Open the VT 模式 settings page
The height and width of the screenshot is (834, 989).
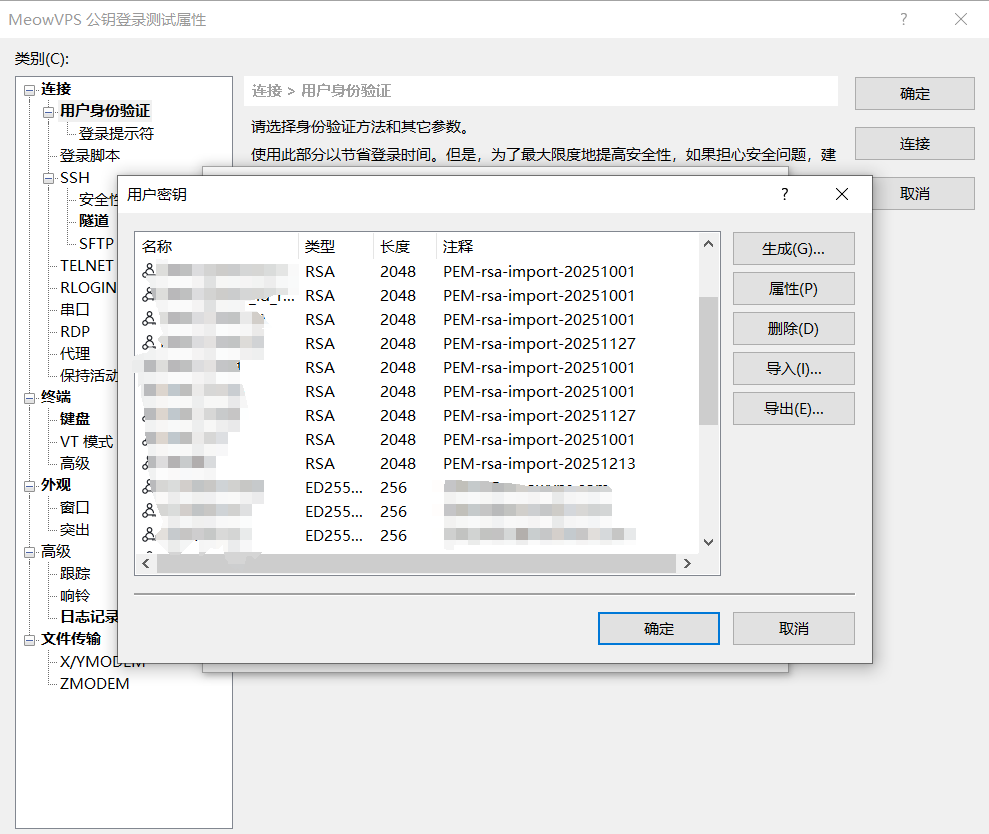point(86,442)
